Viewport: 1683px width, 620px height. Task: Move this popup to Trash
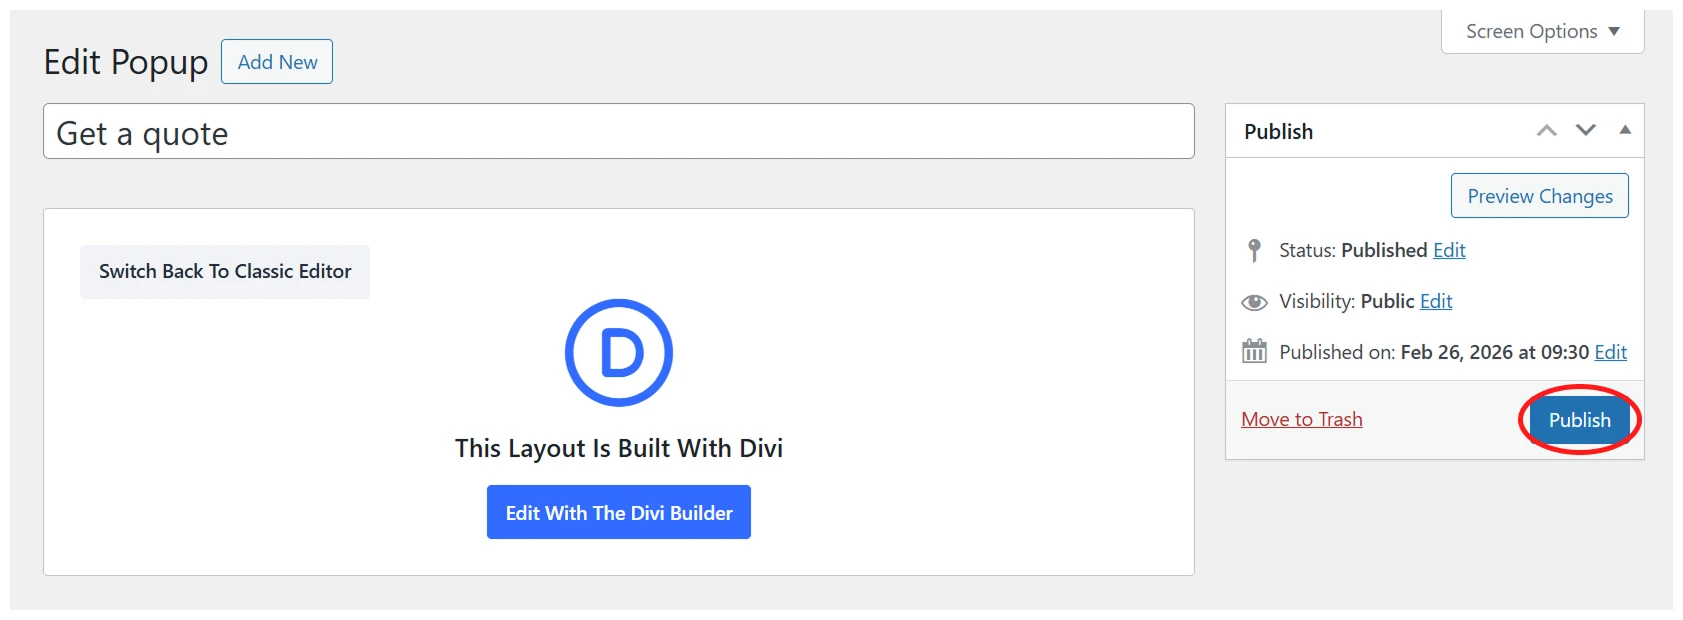coord(1301,419)
